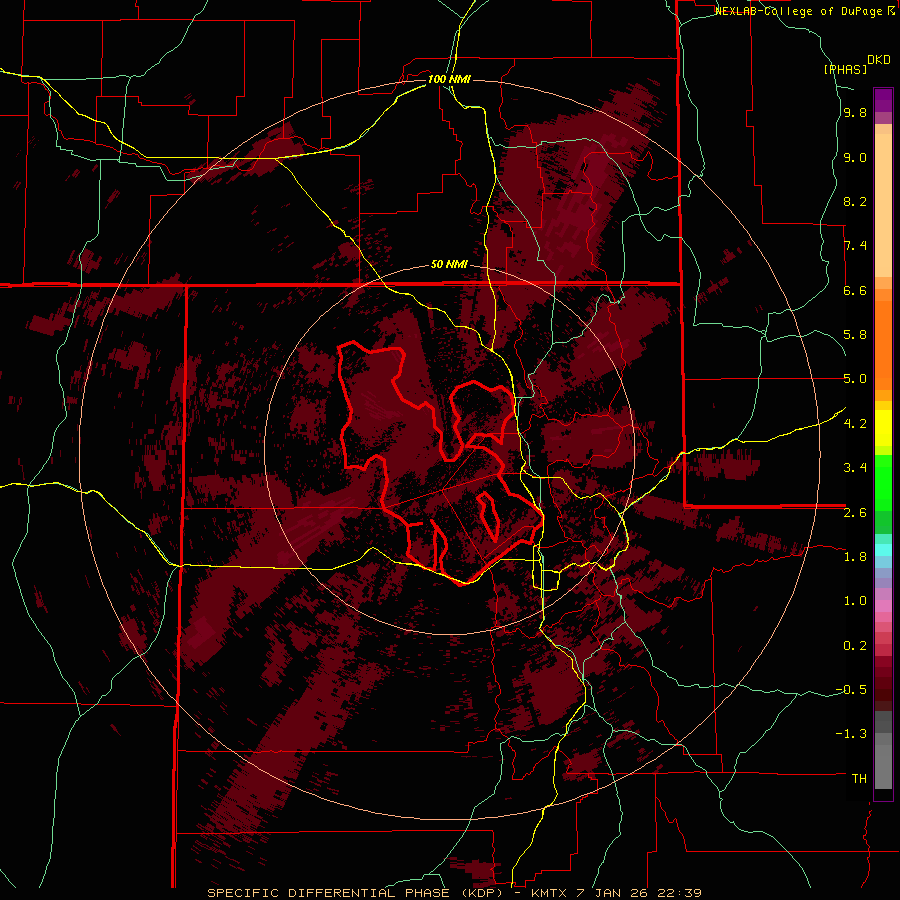Click the NEXLAB-College of DuPage label
Screen dimensions: 900x900
[x=801, y=11]
